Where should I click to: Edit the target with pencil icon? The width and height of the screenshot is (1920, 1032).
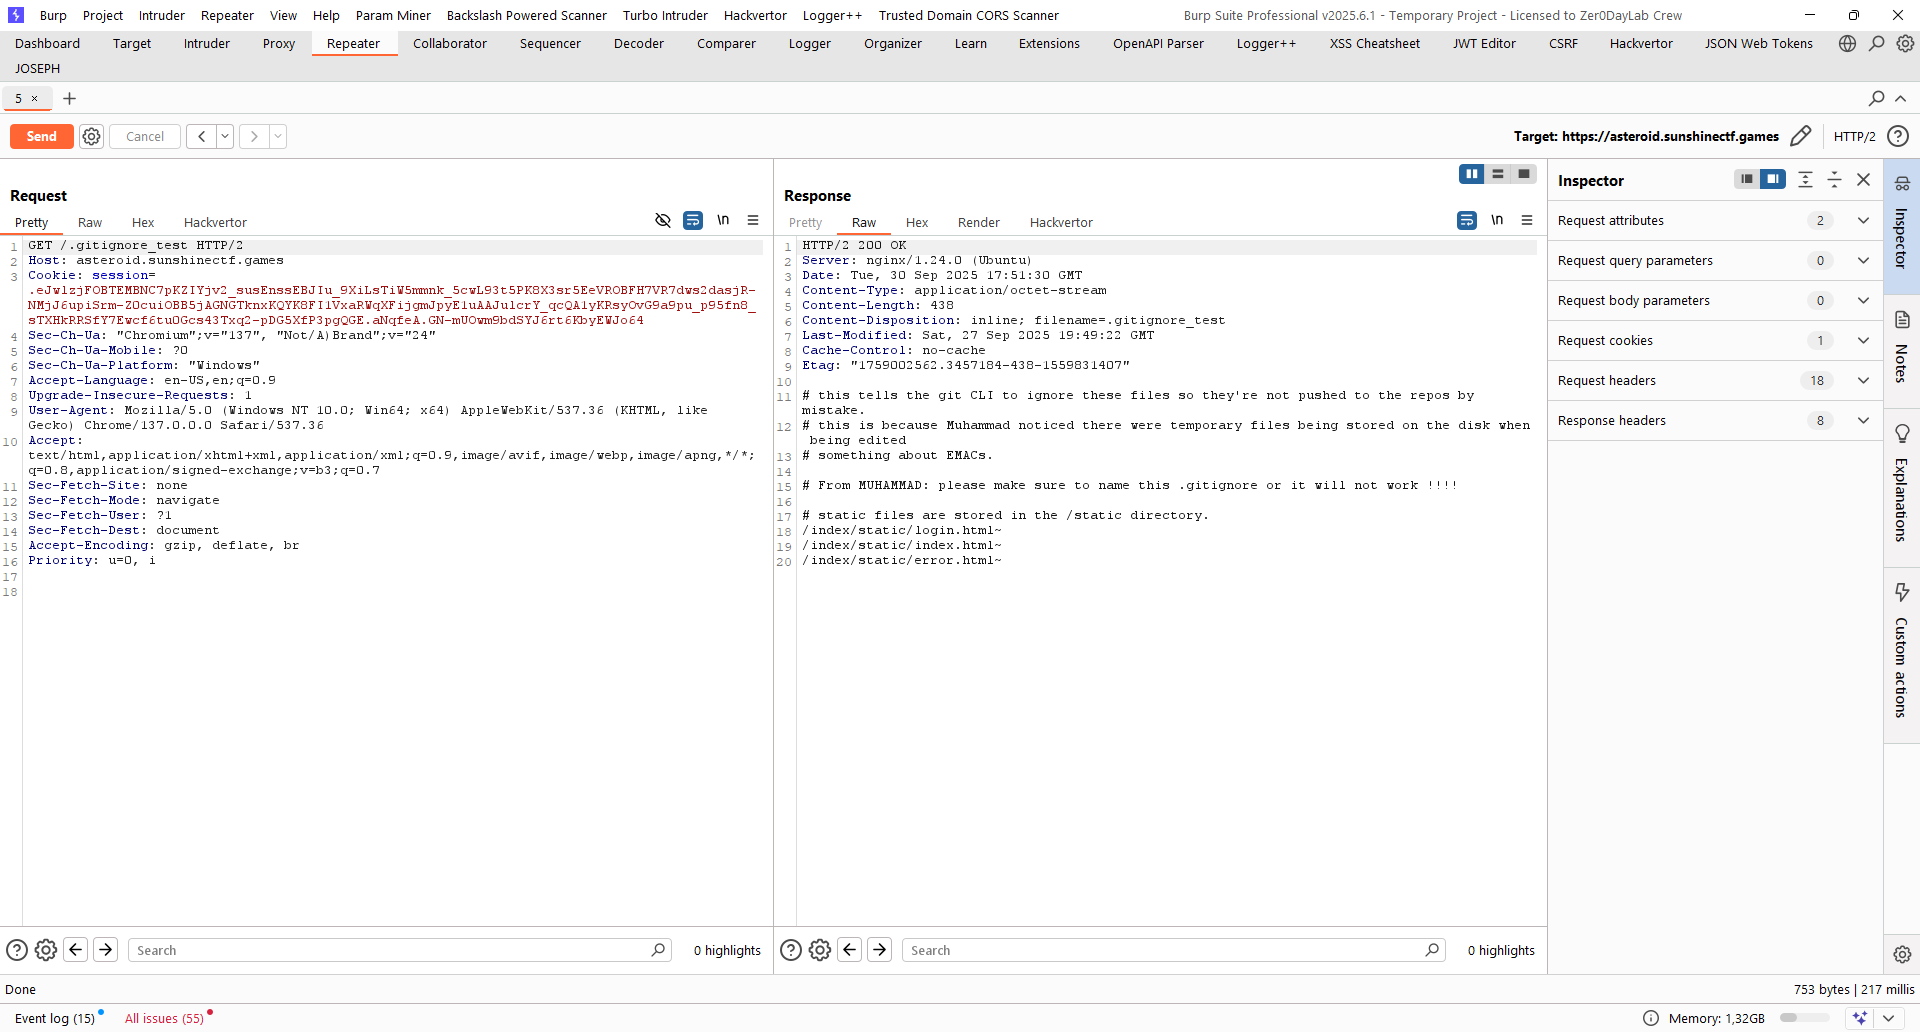[x=1800, y=136]
